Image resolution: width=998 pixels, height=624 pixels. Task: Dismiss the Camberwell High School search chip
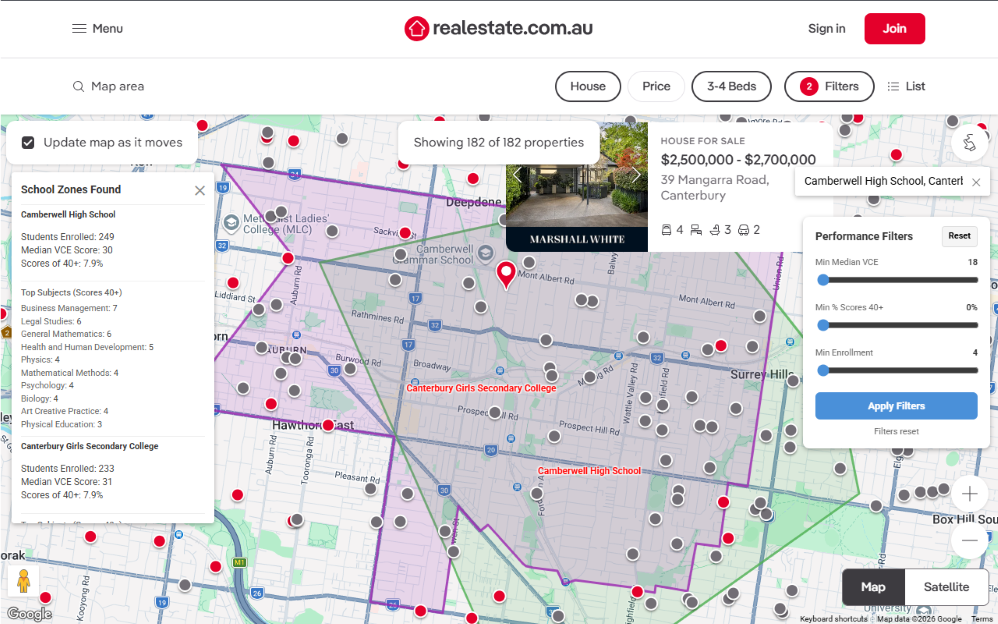pos(977,181)
